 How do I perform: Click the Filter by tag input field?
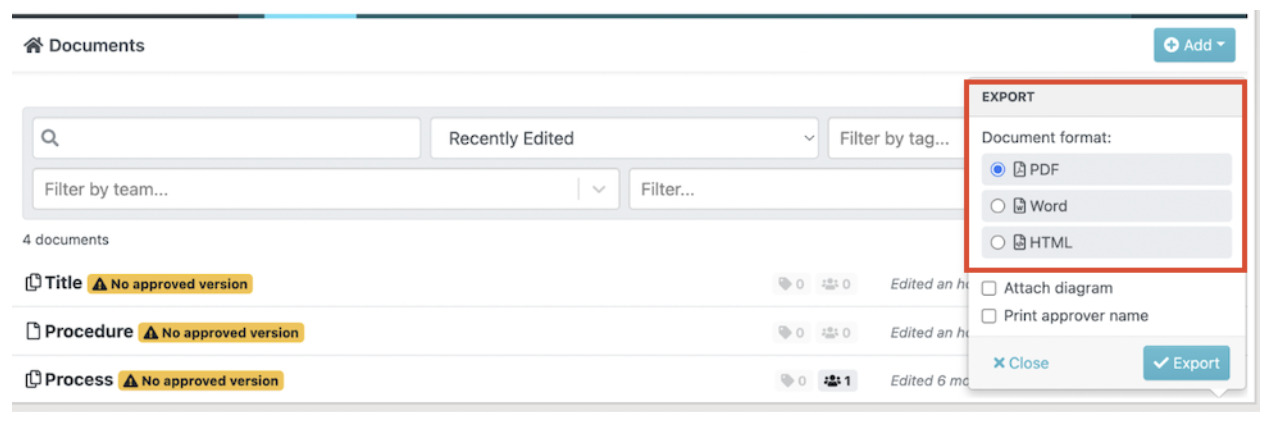895,138
